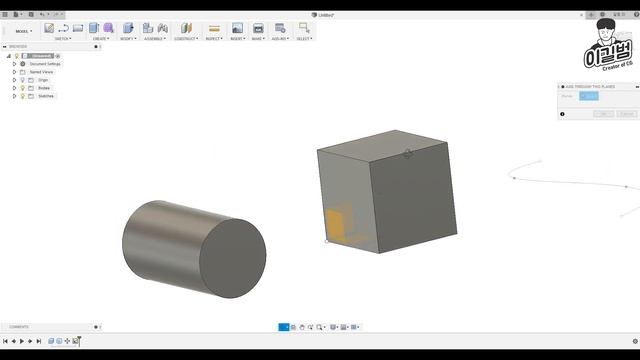This screenshot has height=360, width=640.
Task: Pick the Rectangle sketch tool icon
Action: [78, 28]
